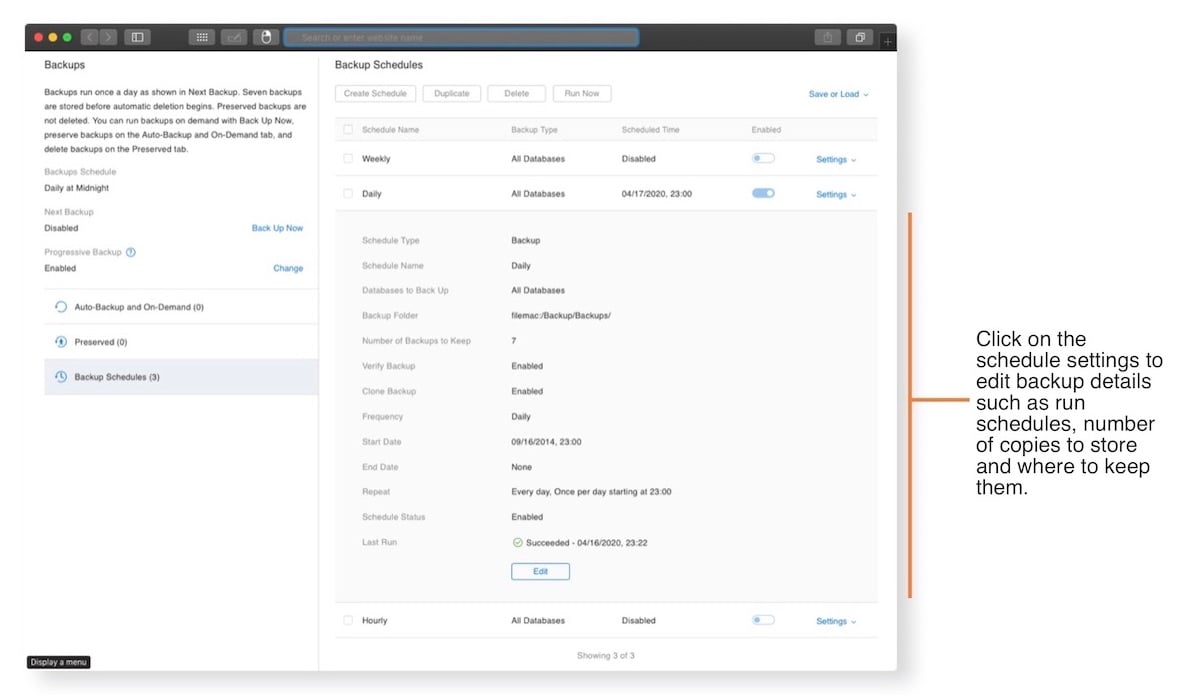The height and width of the screenshot is (695, 1193).
Task: Click the website search field
Action: coord(462,36)
